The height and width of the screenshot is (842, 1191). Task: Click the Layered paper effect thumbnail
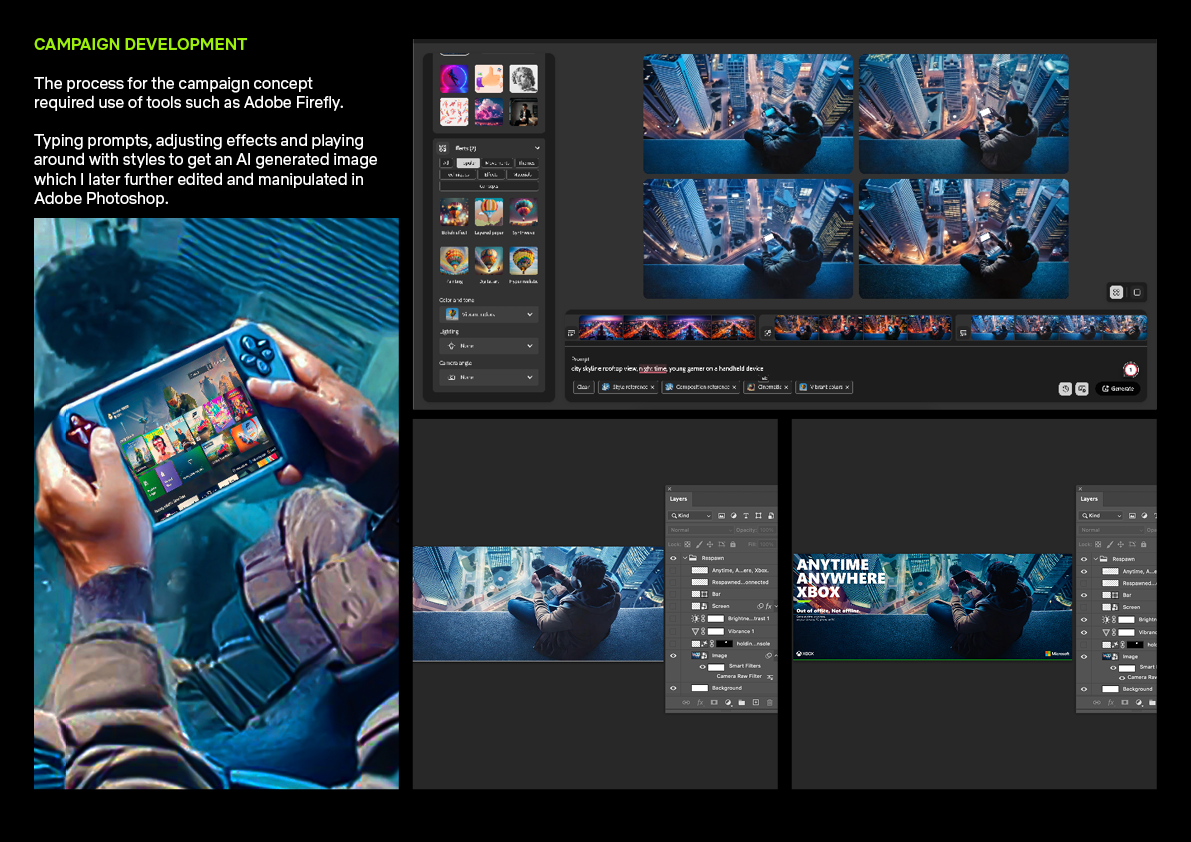click(x=488, y=213)
